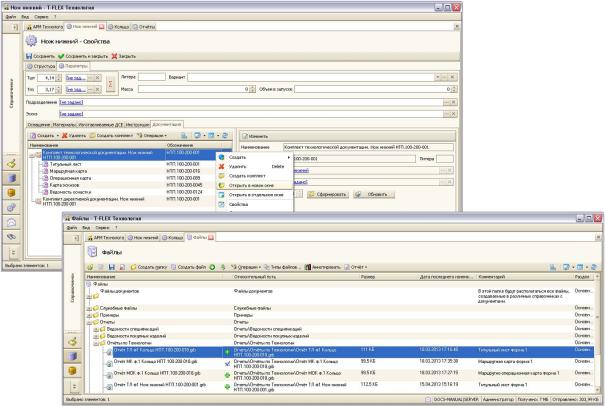Click the Сформировать button
This screenshot has width=605, height=406.
[x=328, y=195]
